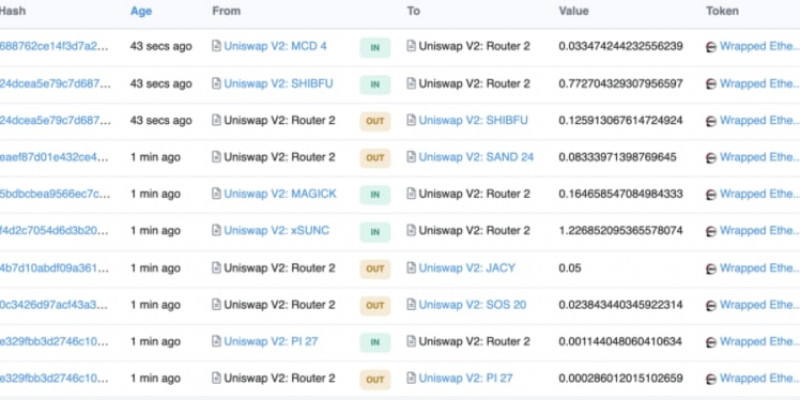Open the Uniswap V2: MCD 4 address
This screenshot has width=800, height=400.
tap(275, 46)
